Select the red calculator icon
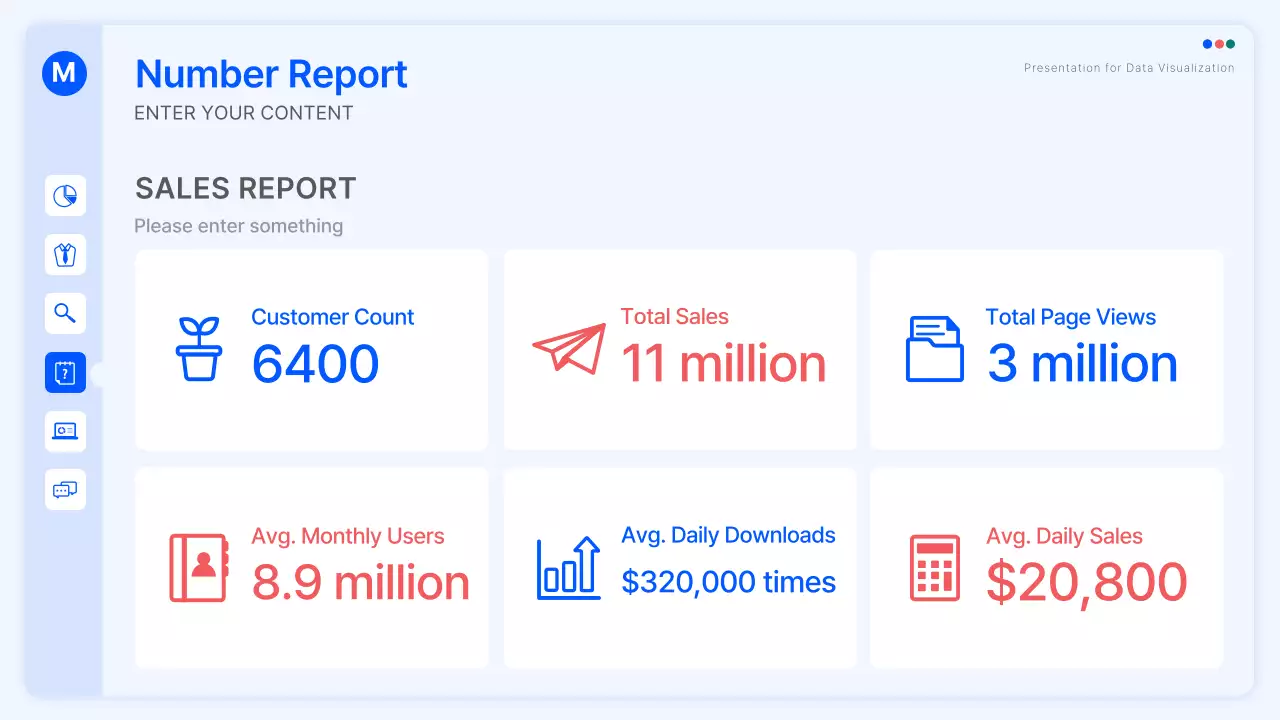Screen dimensions: 1280x720 pyautogui.click(x=935, y=568)
